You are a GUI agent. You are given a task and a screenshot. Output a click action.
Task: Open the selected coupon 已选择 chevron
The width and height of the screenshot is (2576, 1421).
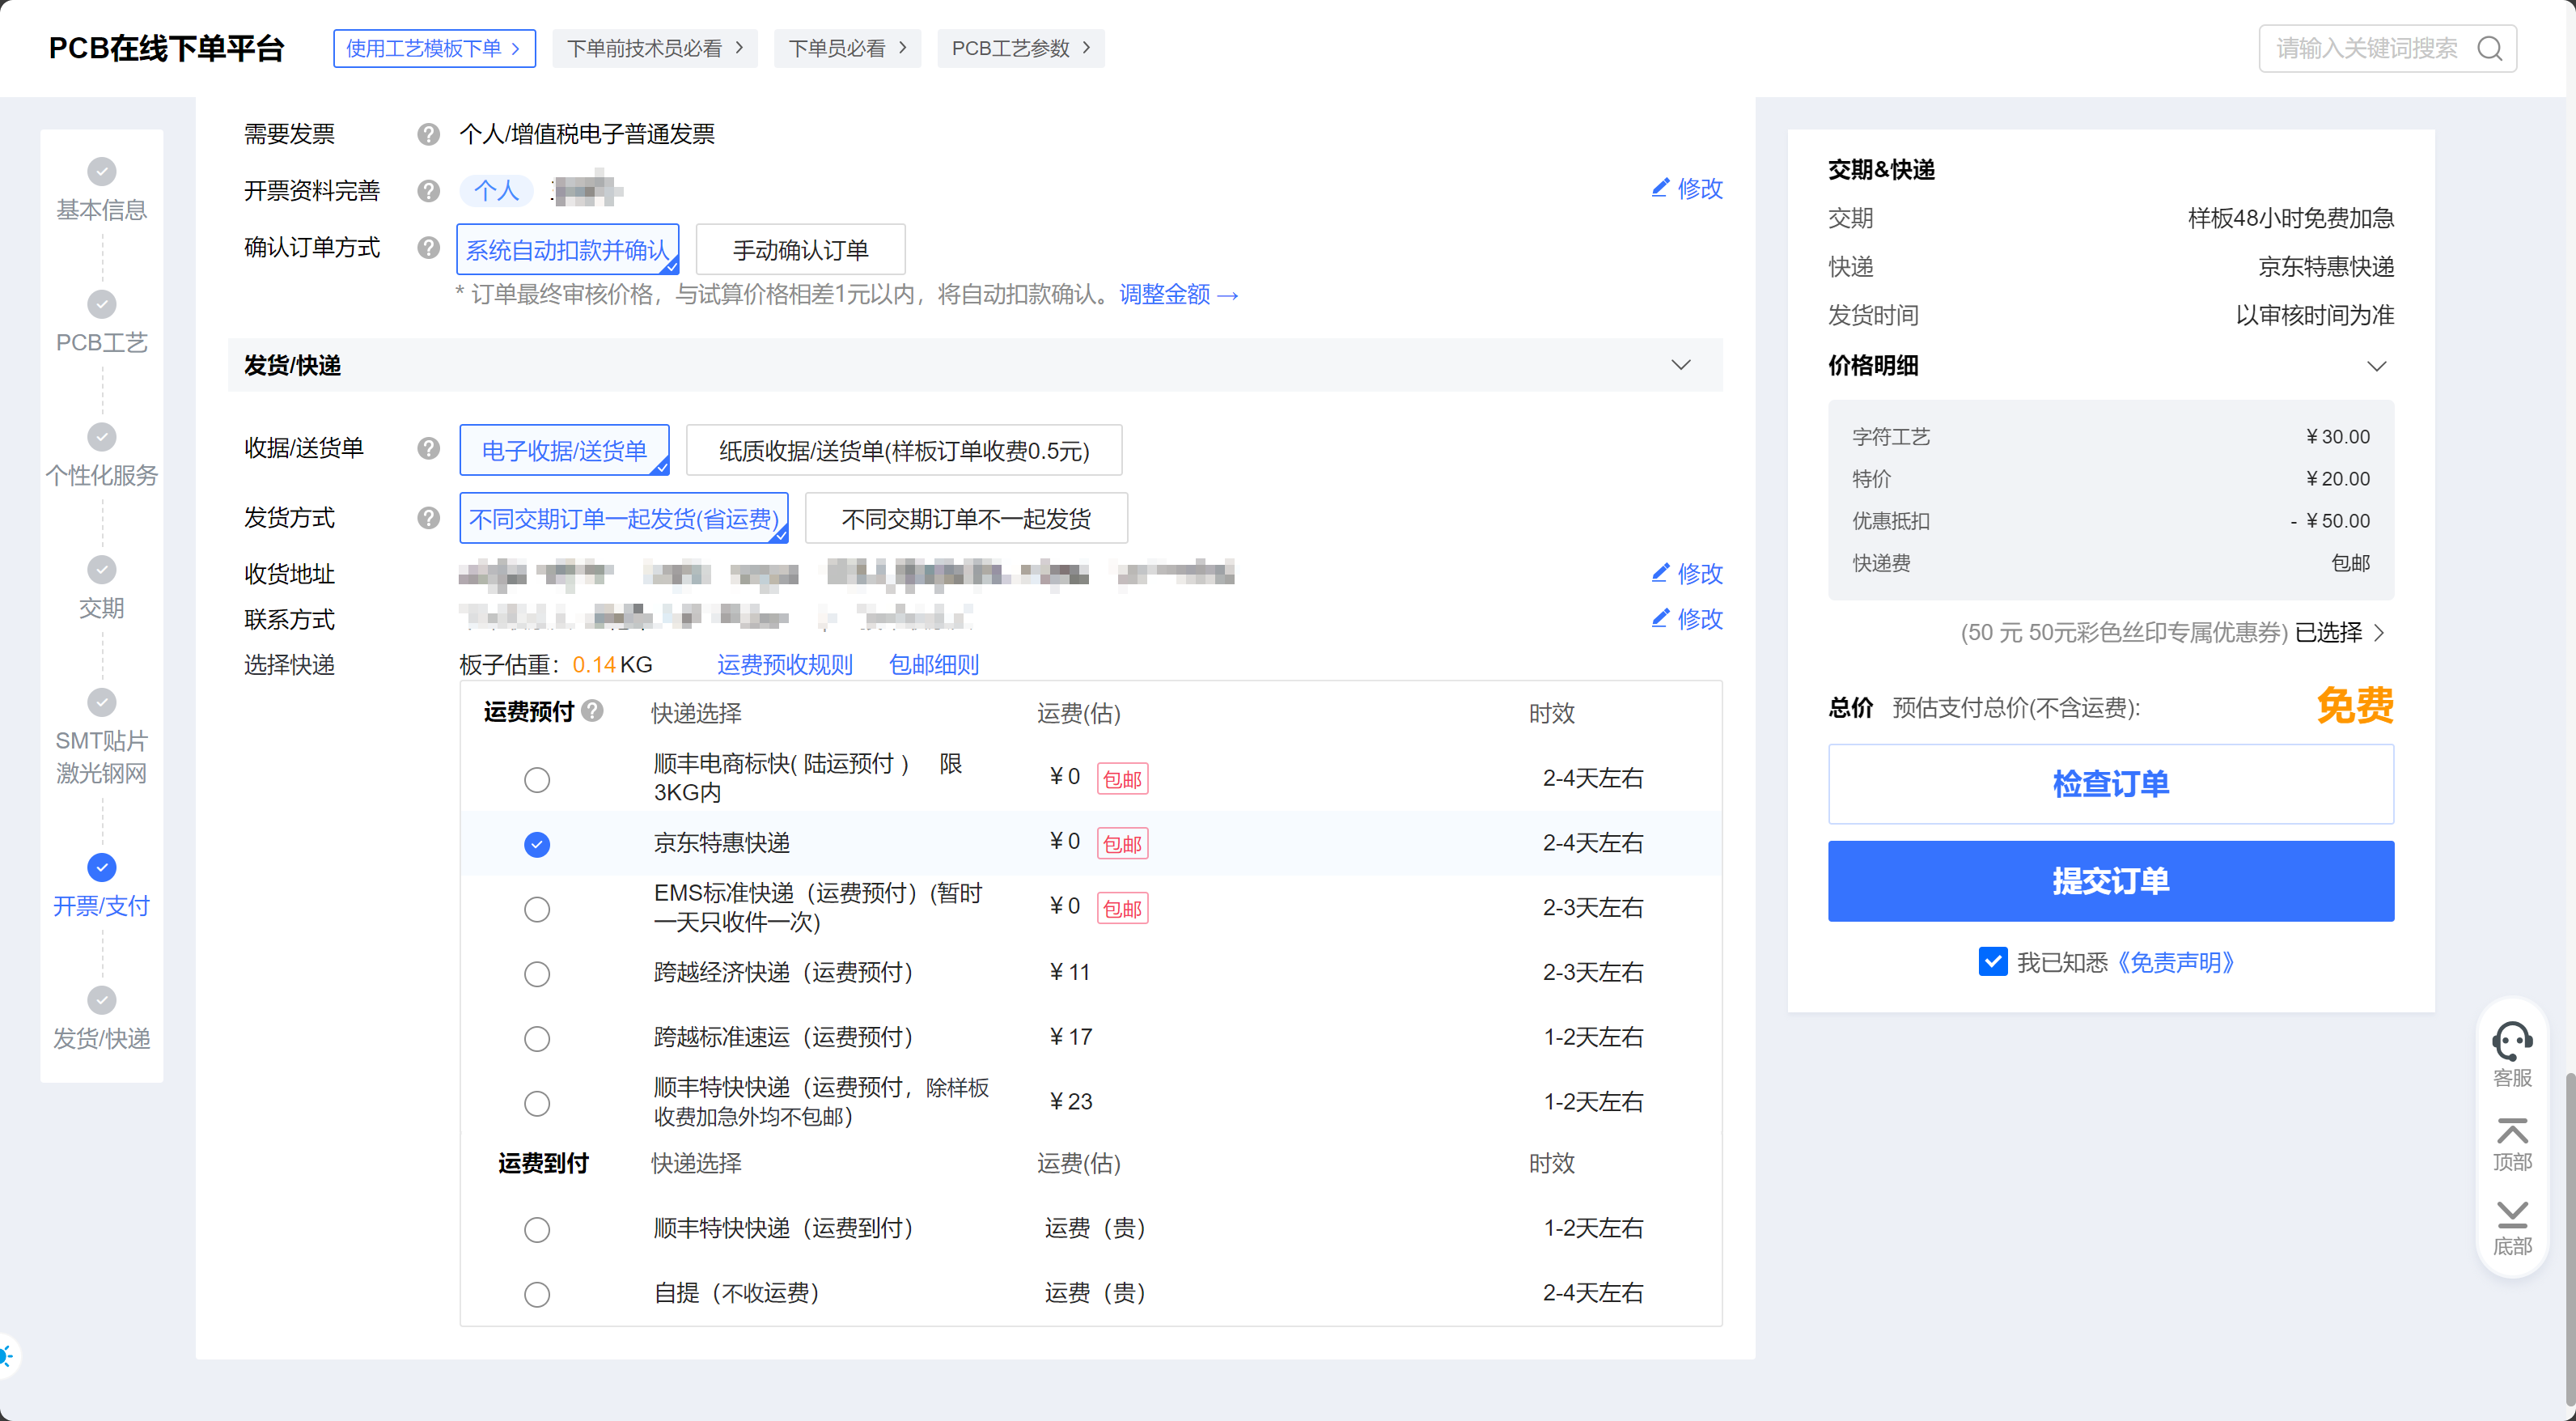point(2379,633)
